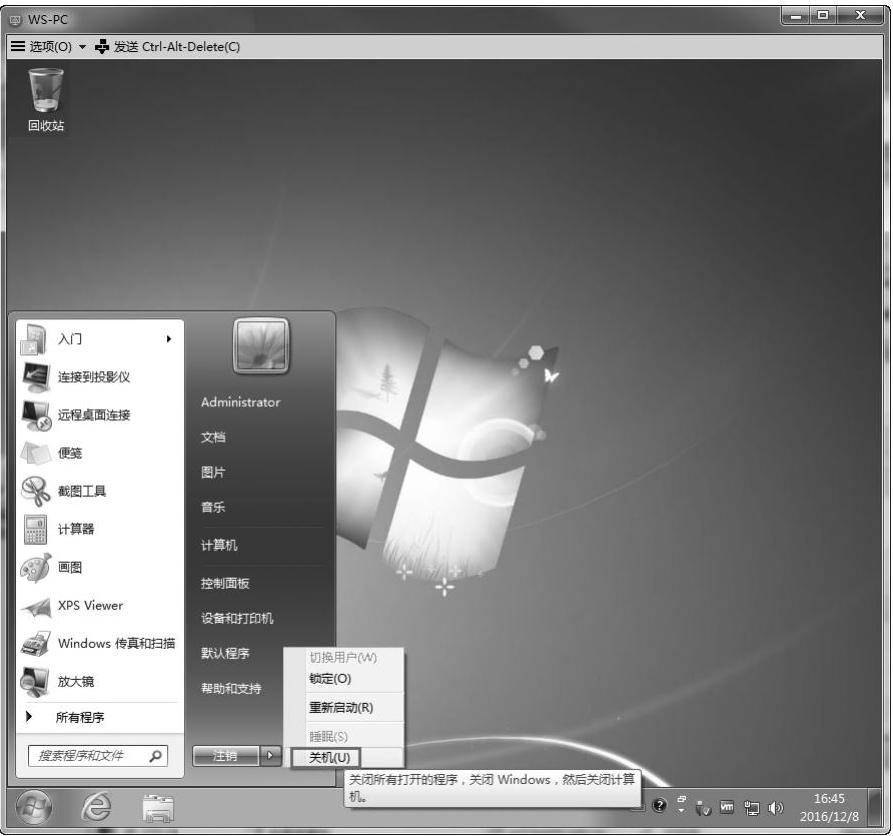Click the tray help question mark icon
This screenshot has height=836, width=893.
pos(659,806)
